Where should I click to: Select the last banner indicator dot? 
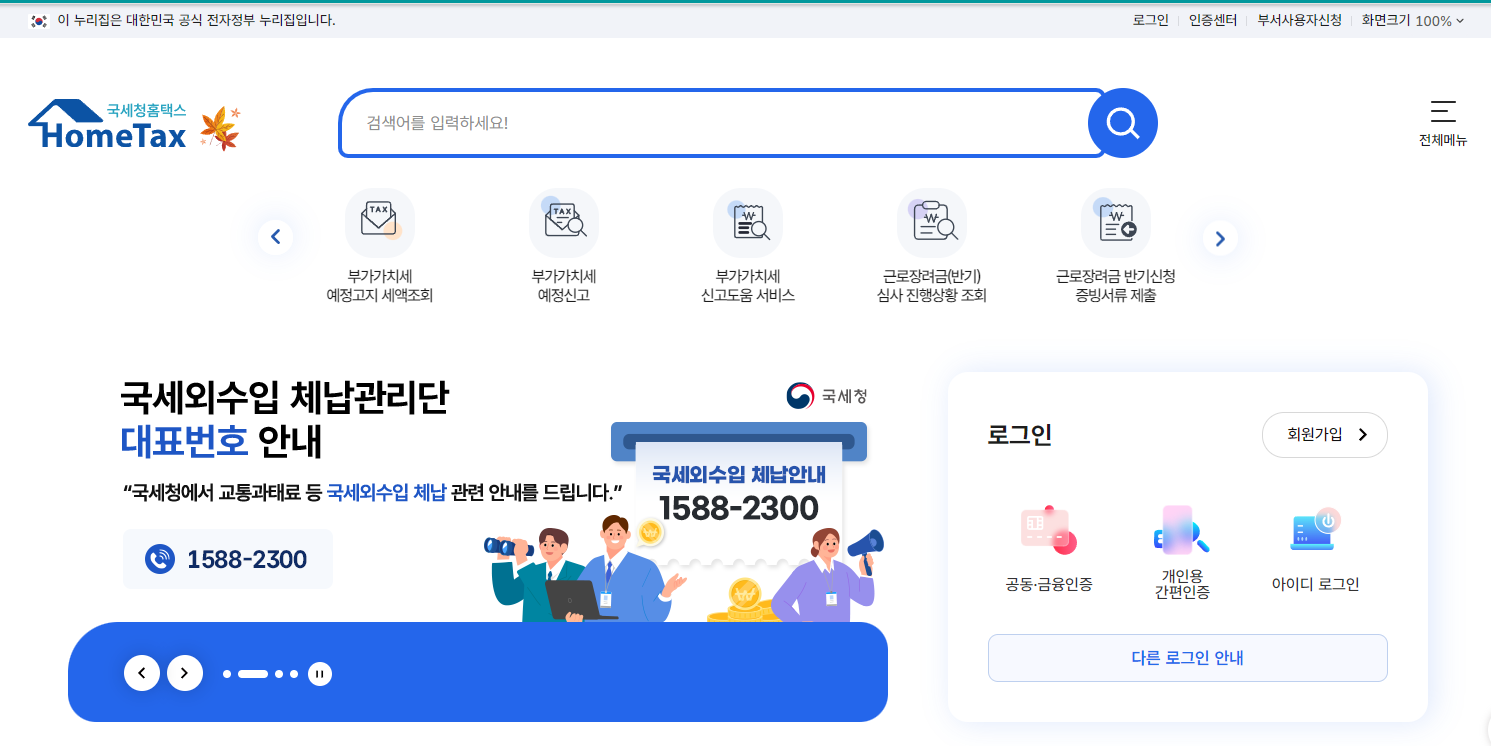294,674
